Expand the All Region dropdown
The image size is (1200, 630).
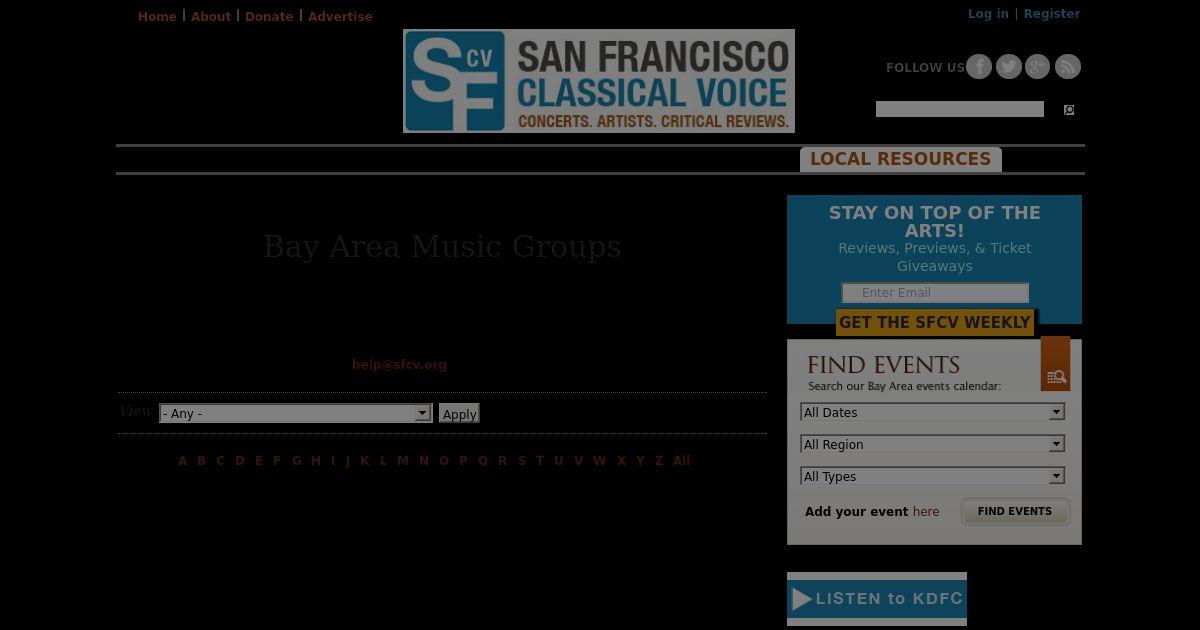(x=933, y=444)
